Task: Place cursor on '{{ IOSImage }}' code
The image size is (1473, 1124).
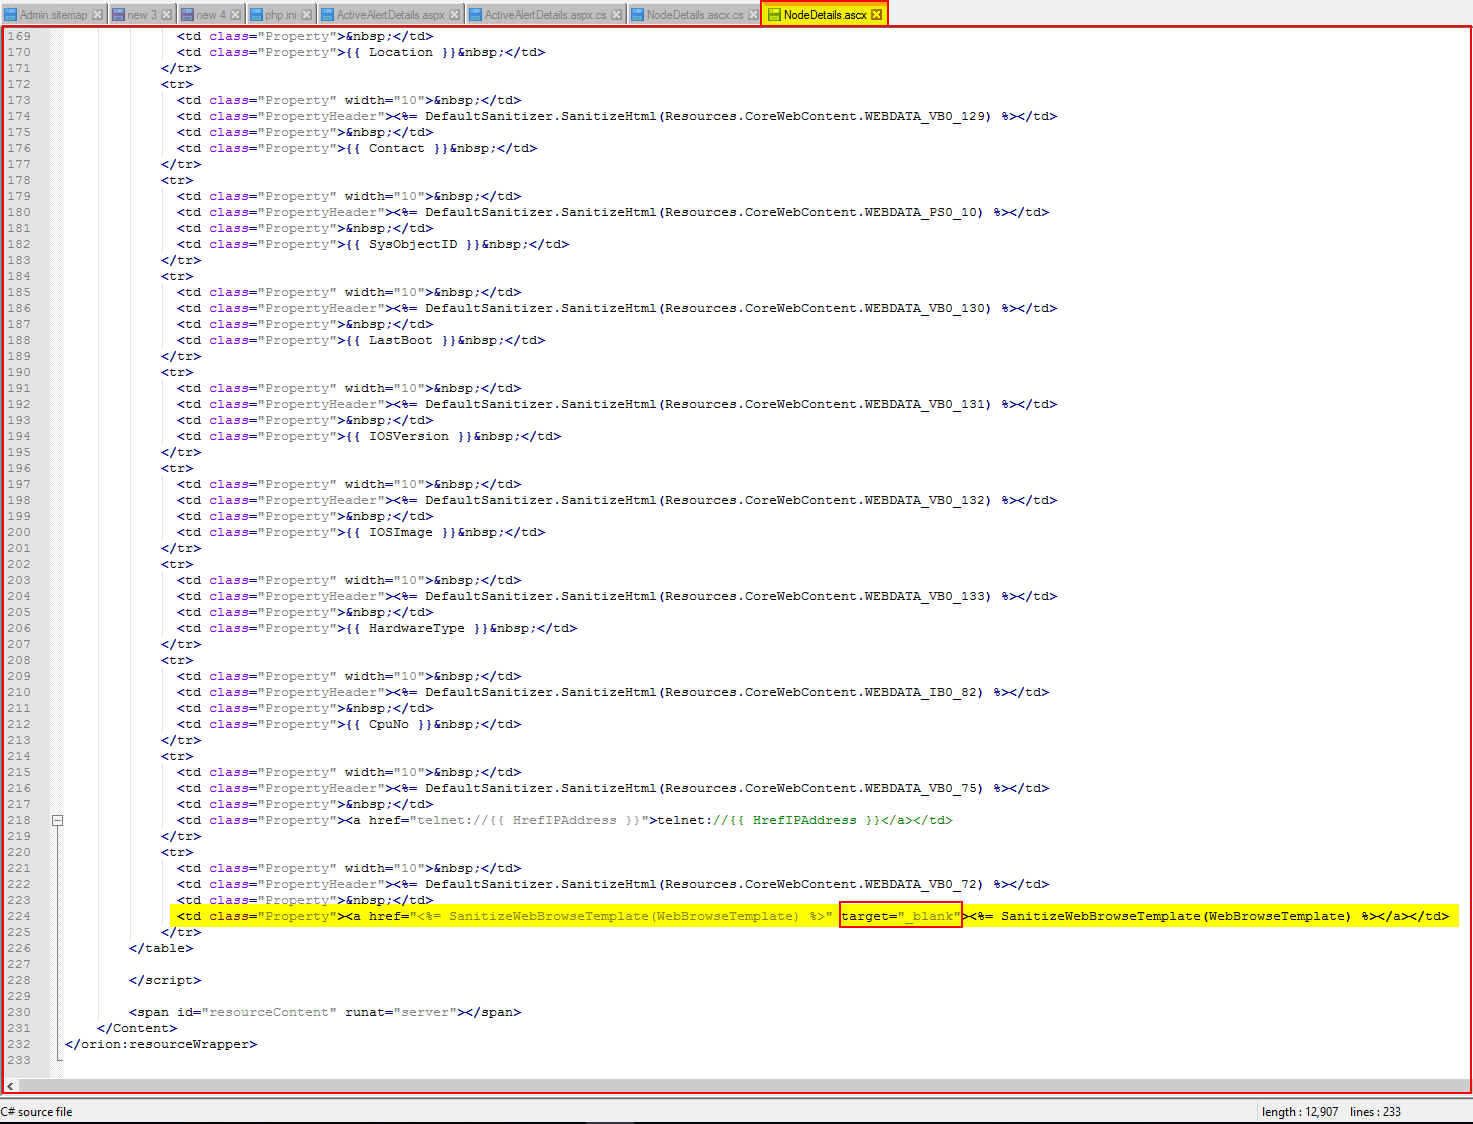Action: [401, 532]
